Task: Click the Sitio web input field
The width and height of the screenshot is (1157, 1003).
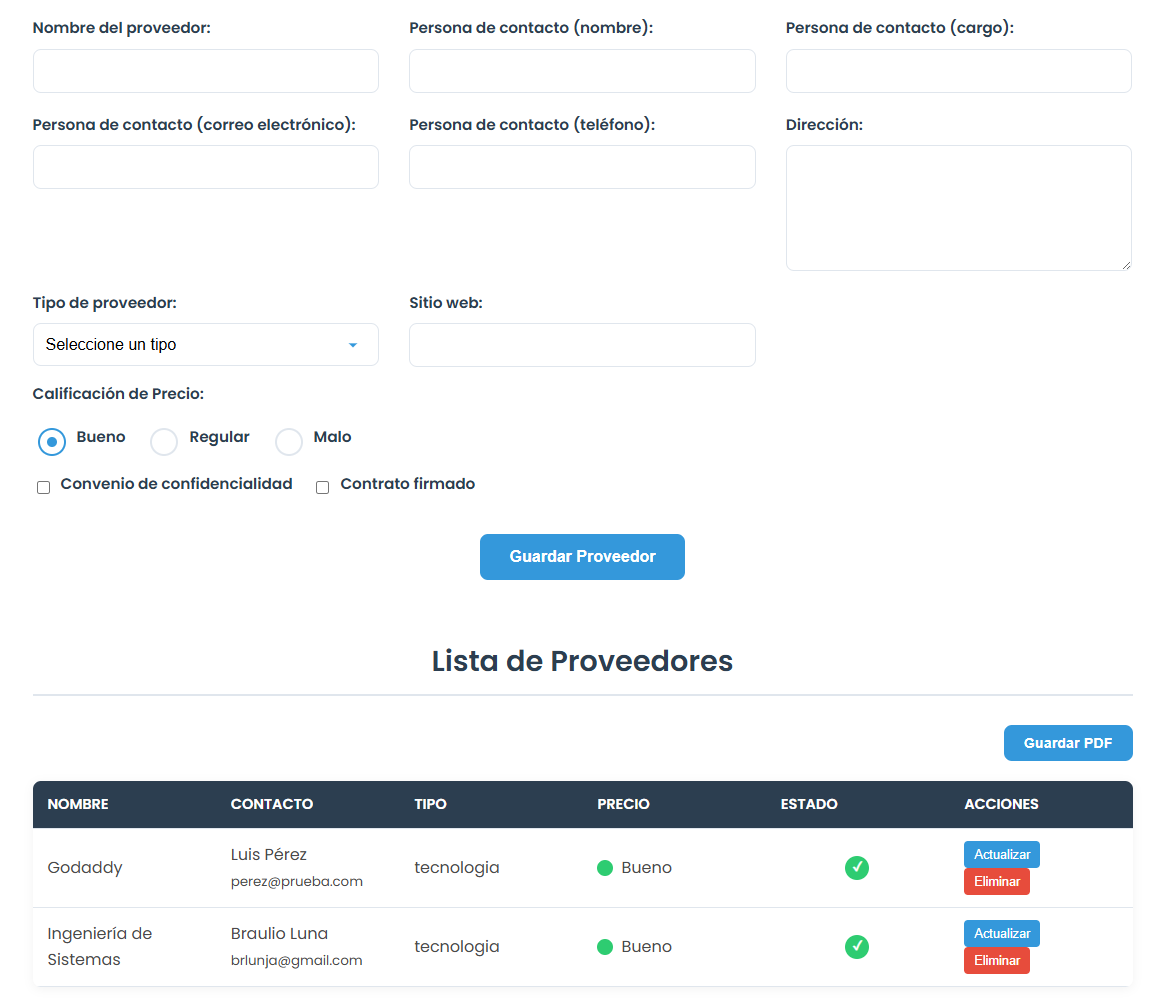Action: point(582,345)
